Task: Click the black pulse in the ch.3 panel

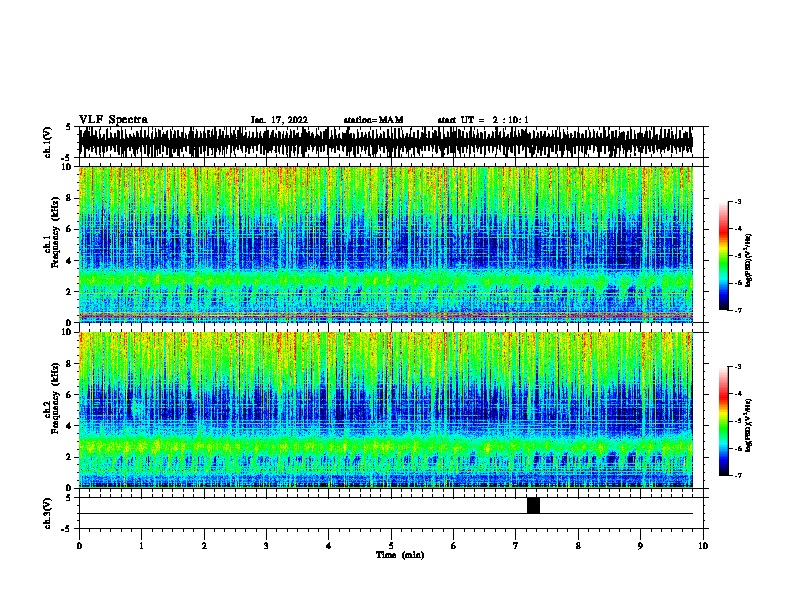Action: (533, 505)
